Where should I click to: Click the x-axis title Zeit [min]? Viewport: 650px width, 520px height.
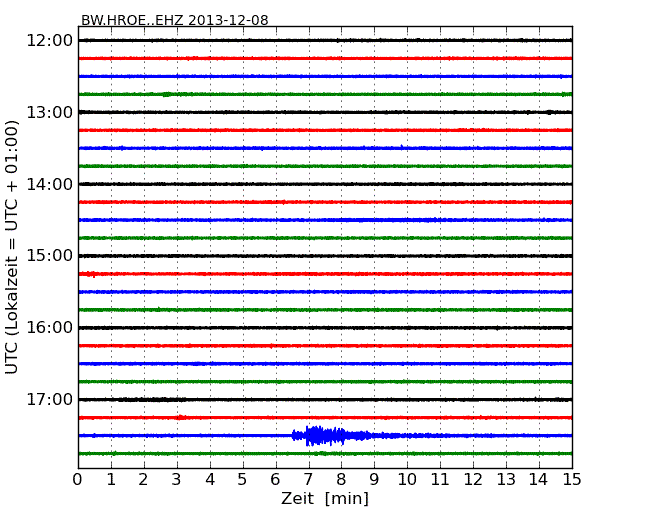tap(325, 498)
